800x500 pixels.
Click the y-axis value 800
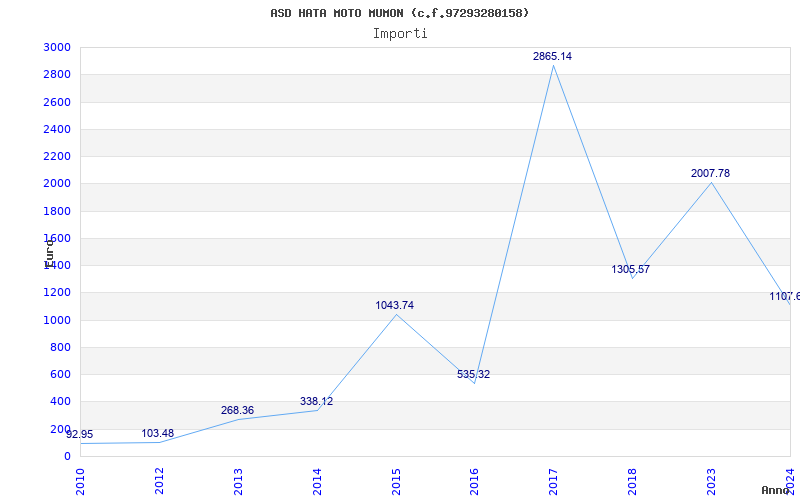click(x=60, y=347)
